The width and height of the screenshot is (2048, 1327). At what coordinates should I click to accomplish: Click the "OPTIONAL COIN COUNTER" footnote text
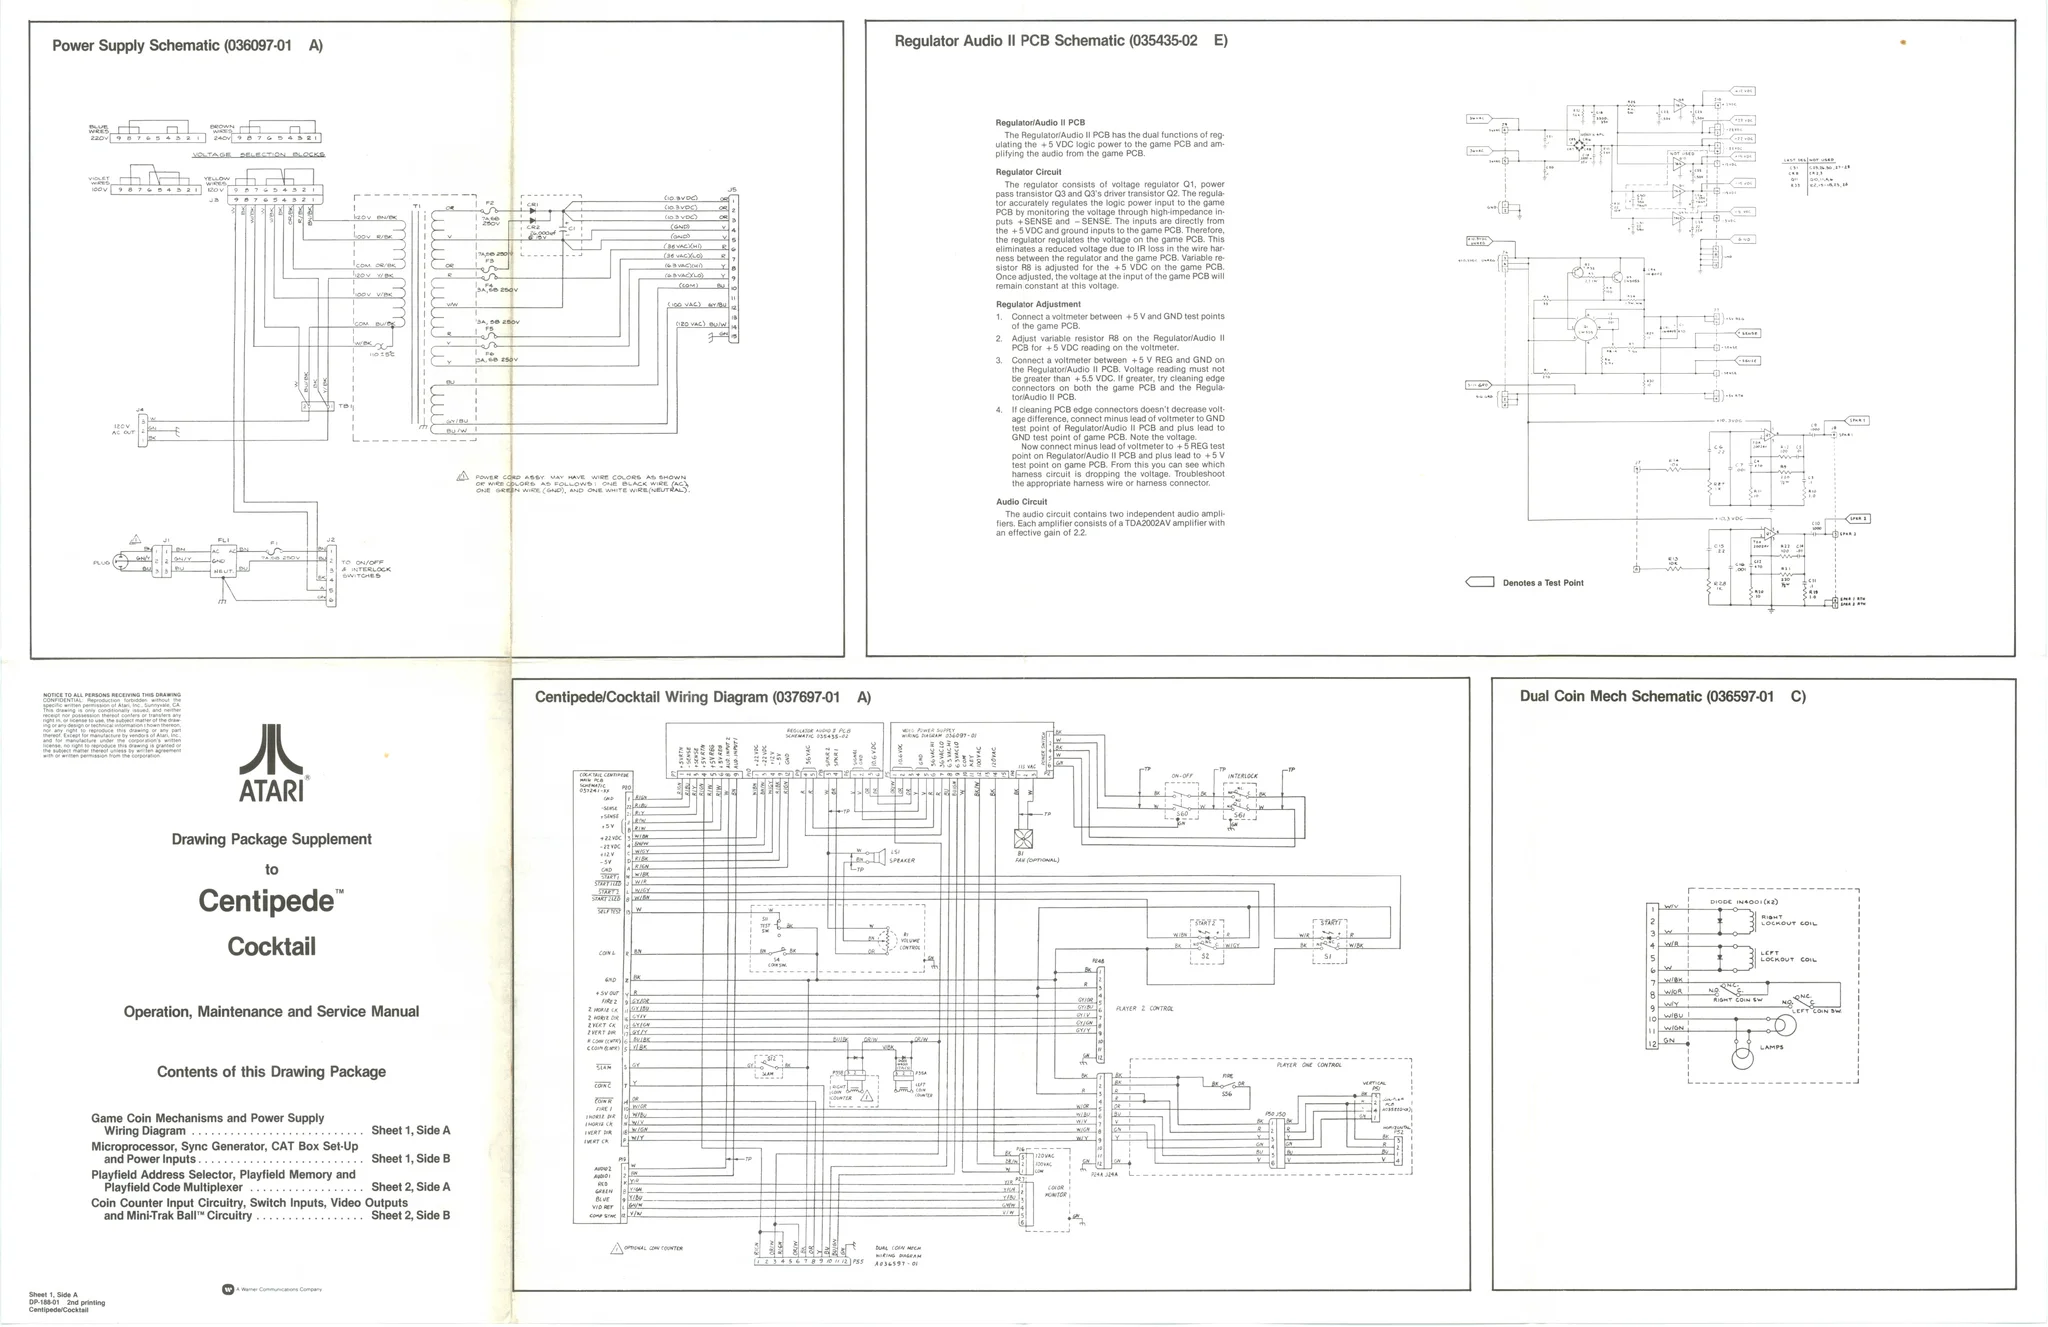pos(653,1248)
